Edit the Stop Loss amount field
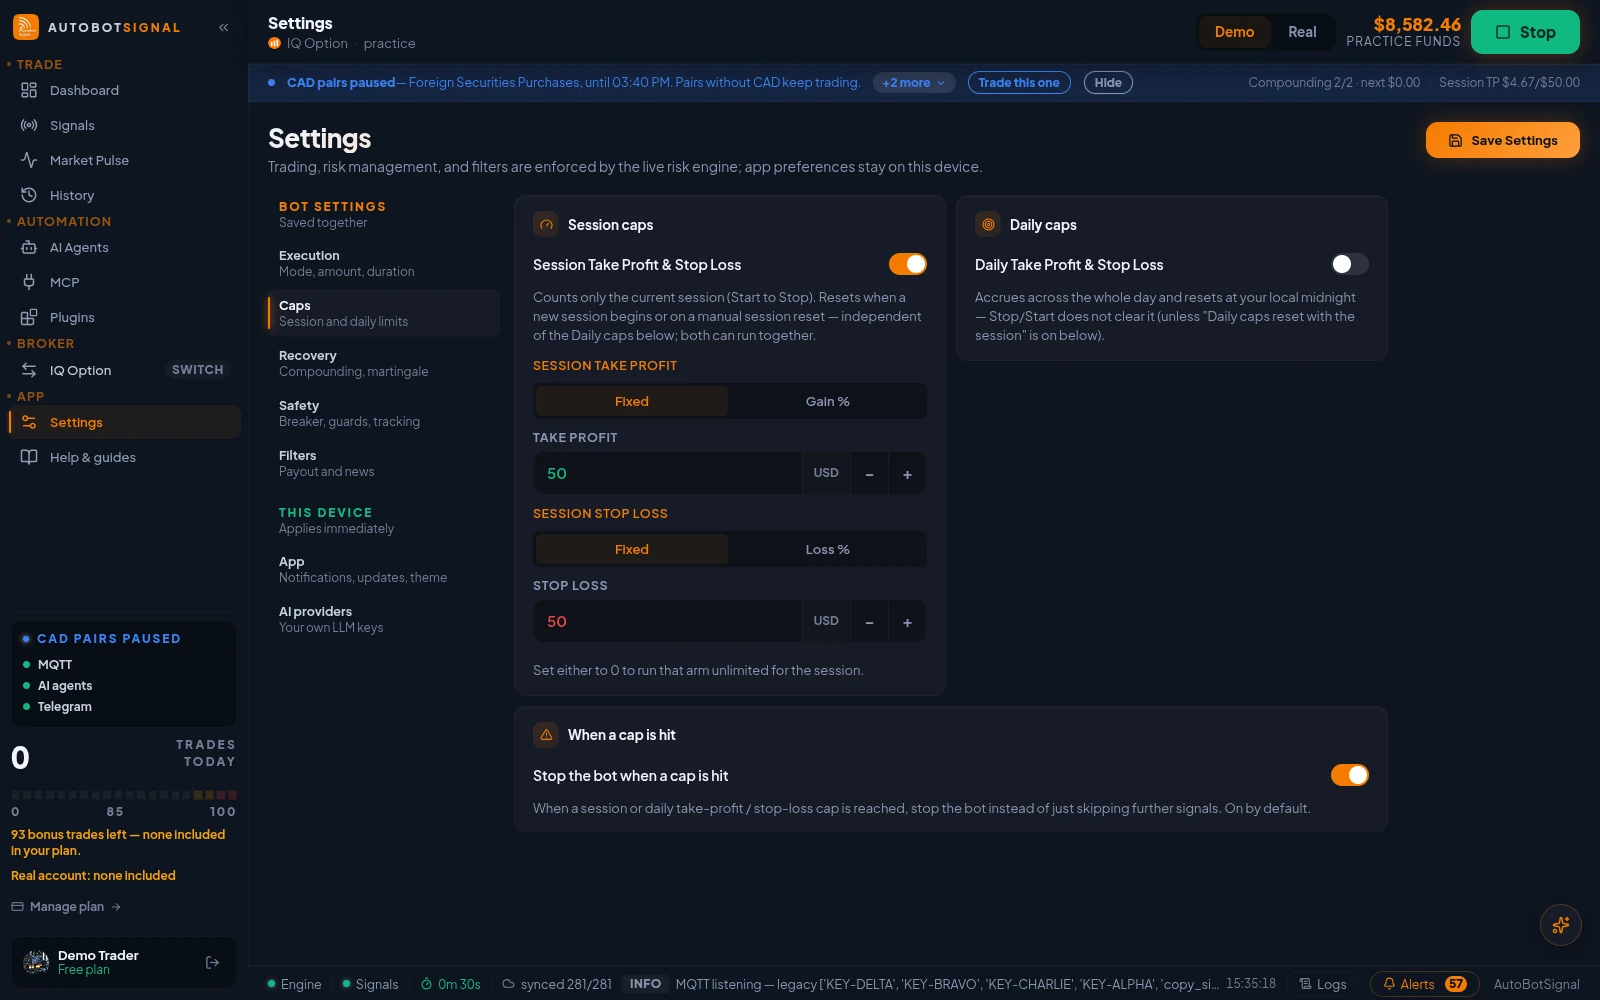 tap(667, 621)
